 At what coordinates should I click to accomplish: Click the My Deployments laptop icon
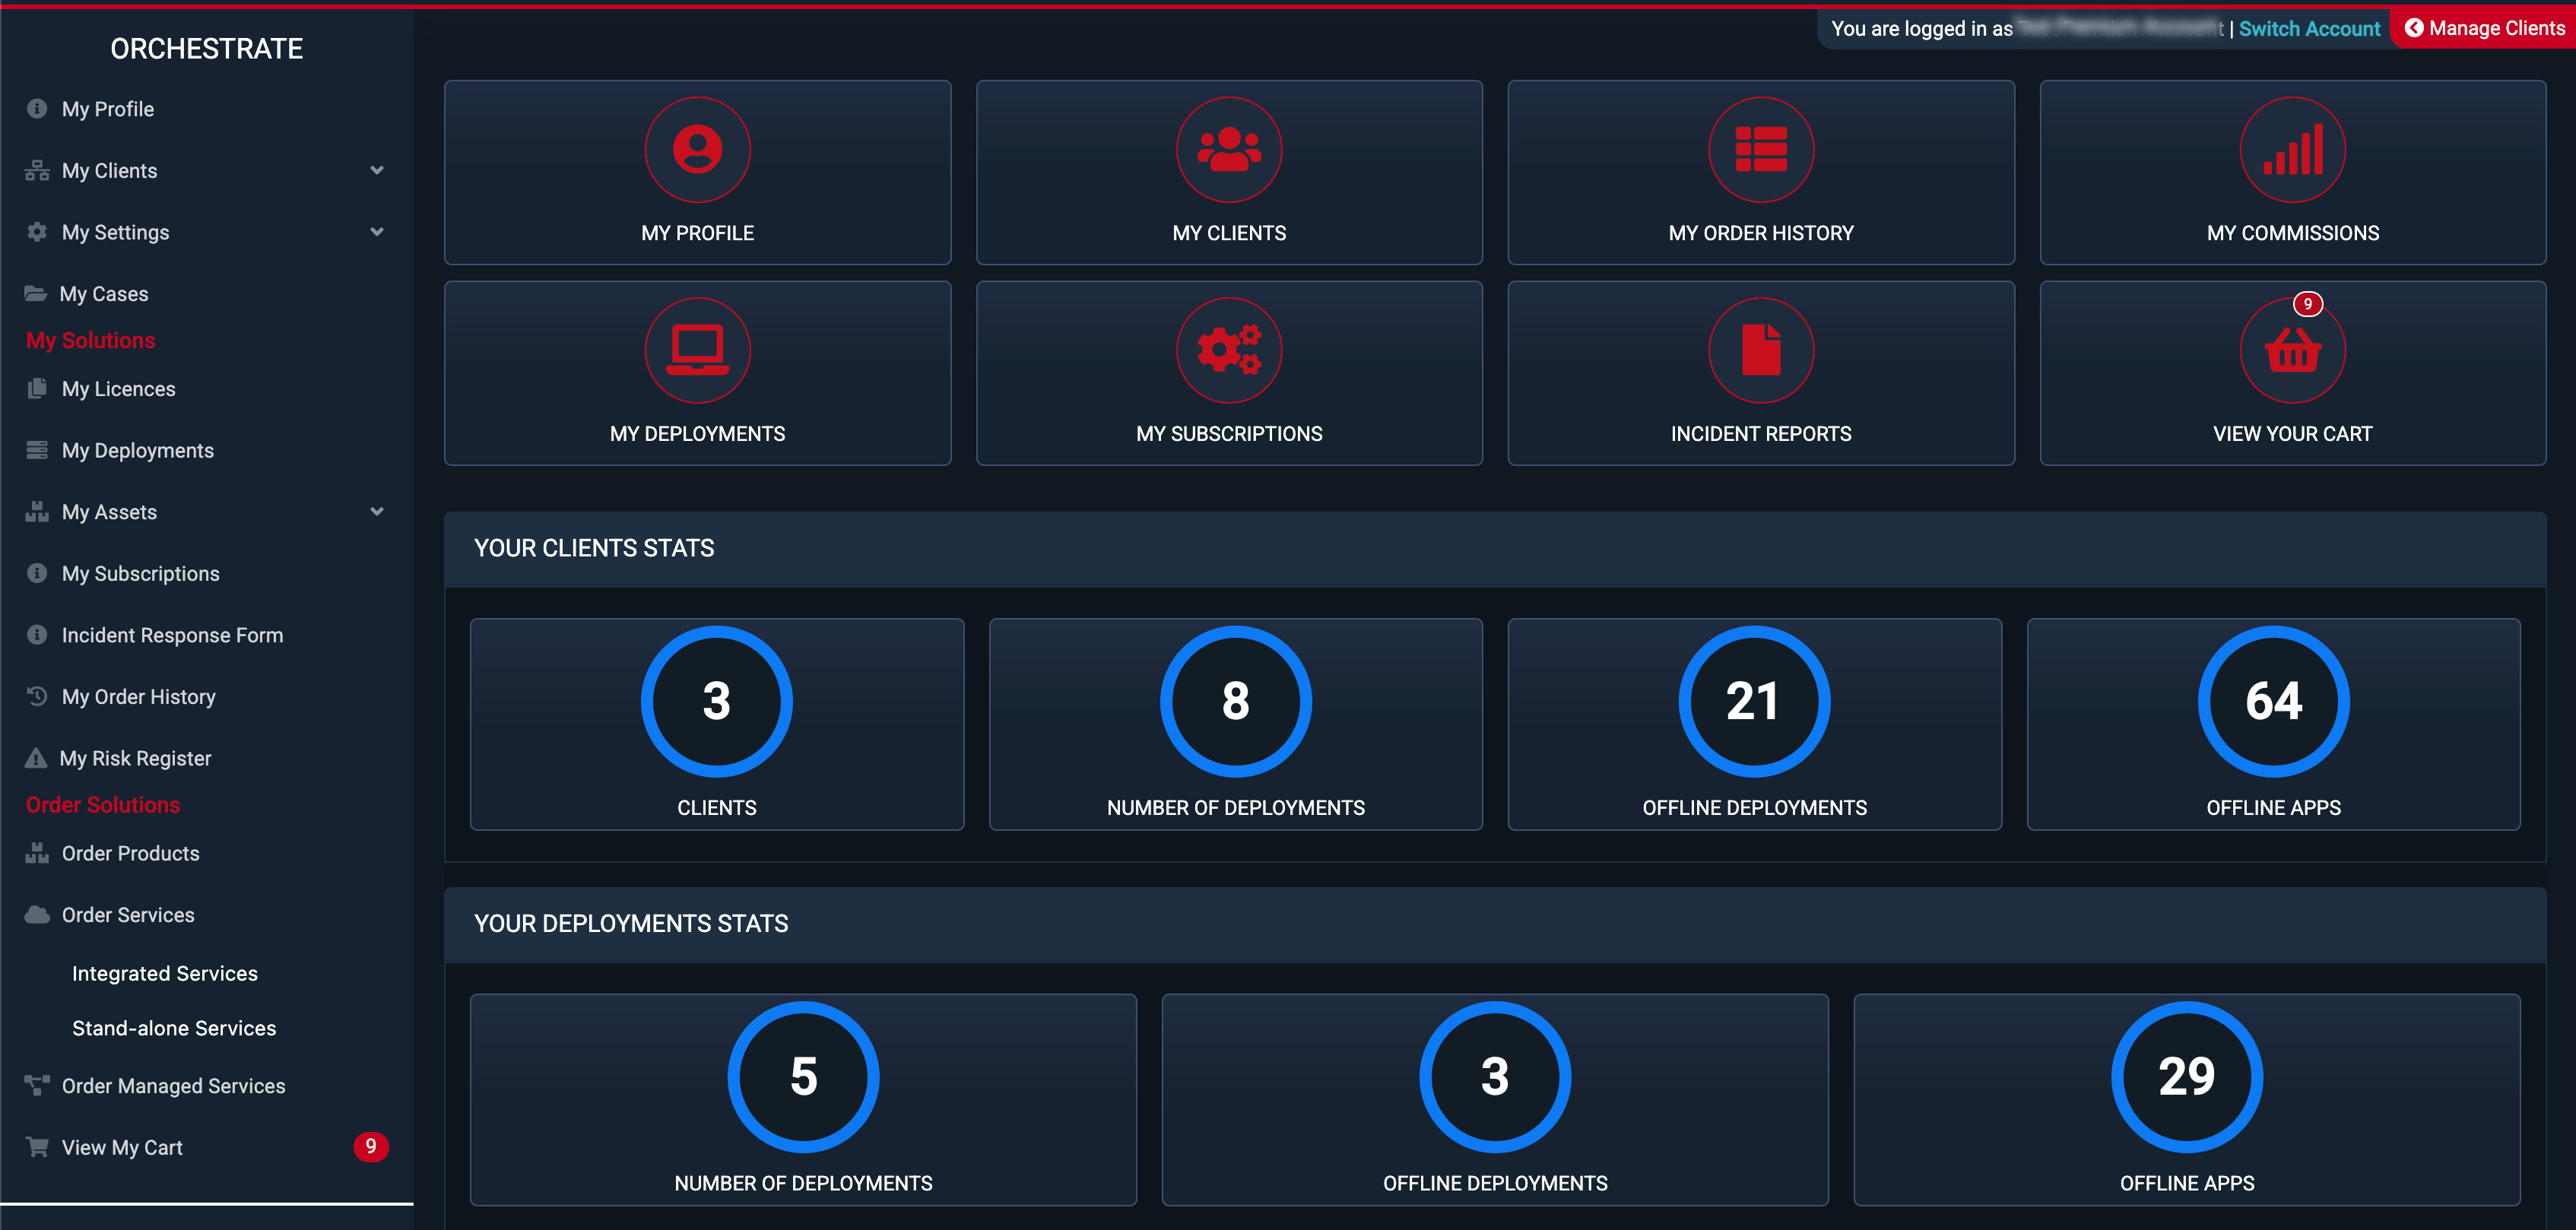click(x=697, y=350)
